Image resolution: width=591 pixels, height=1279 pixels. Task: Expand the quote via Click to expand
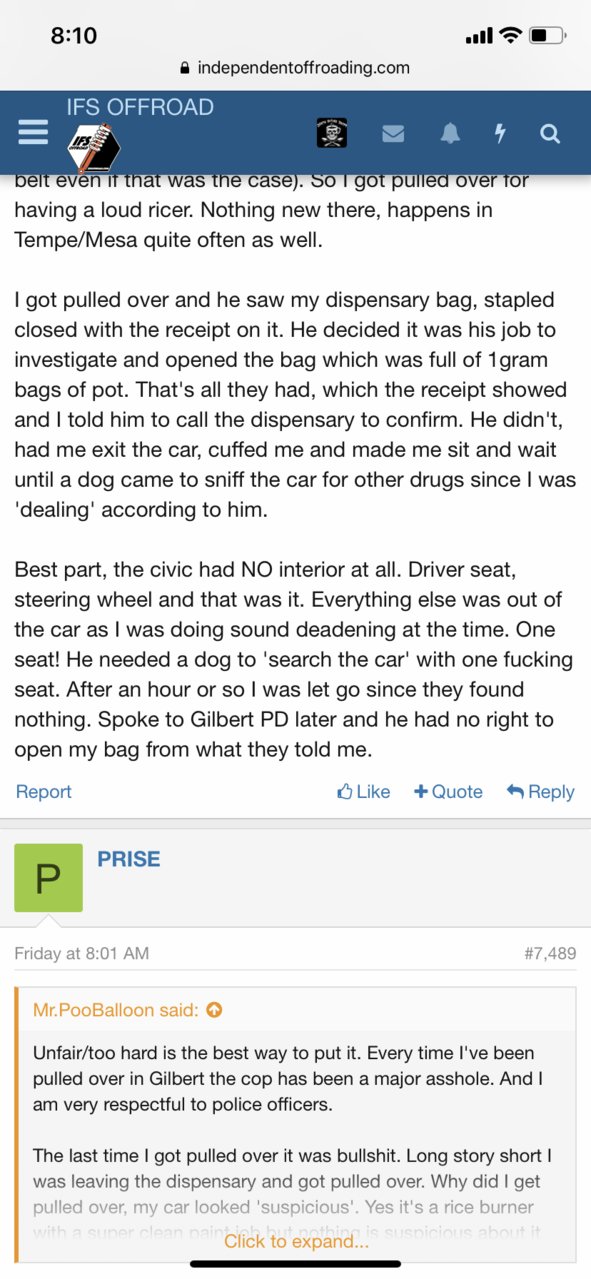(296, 1241)
